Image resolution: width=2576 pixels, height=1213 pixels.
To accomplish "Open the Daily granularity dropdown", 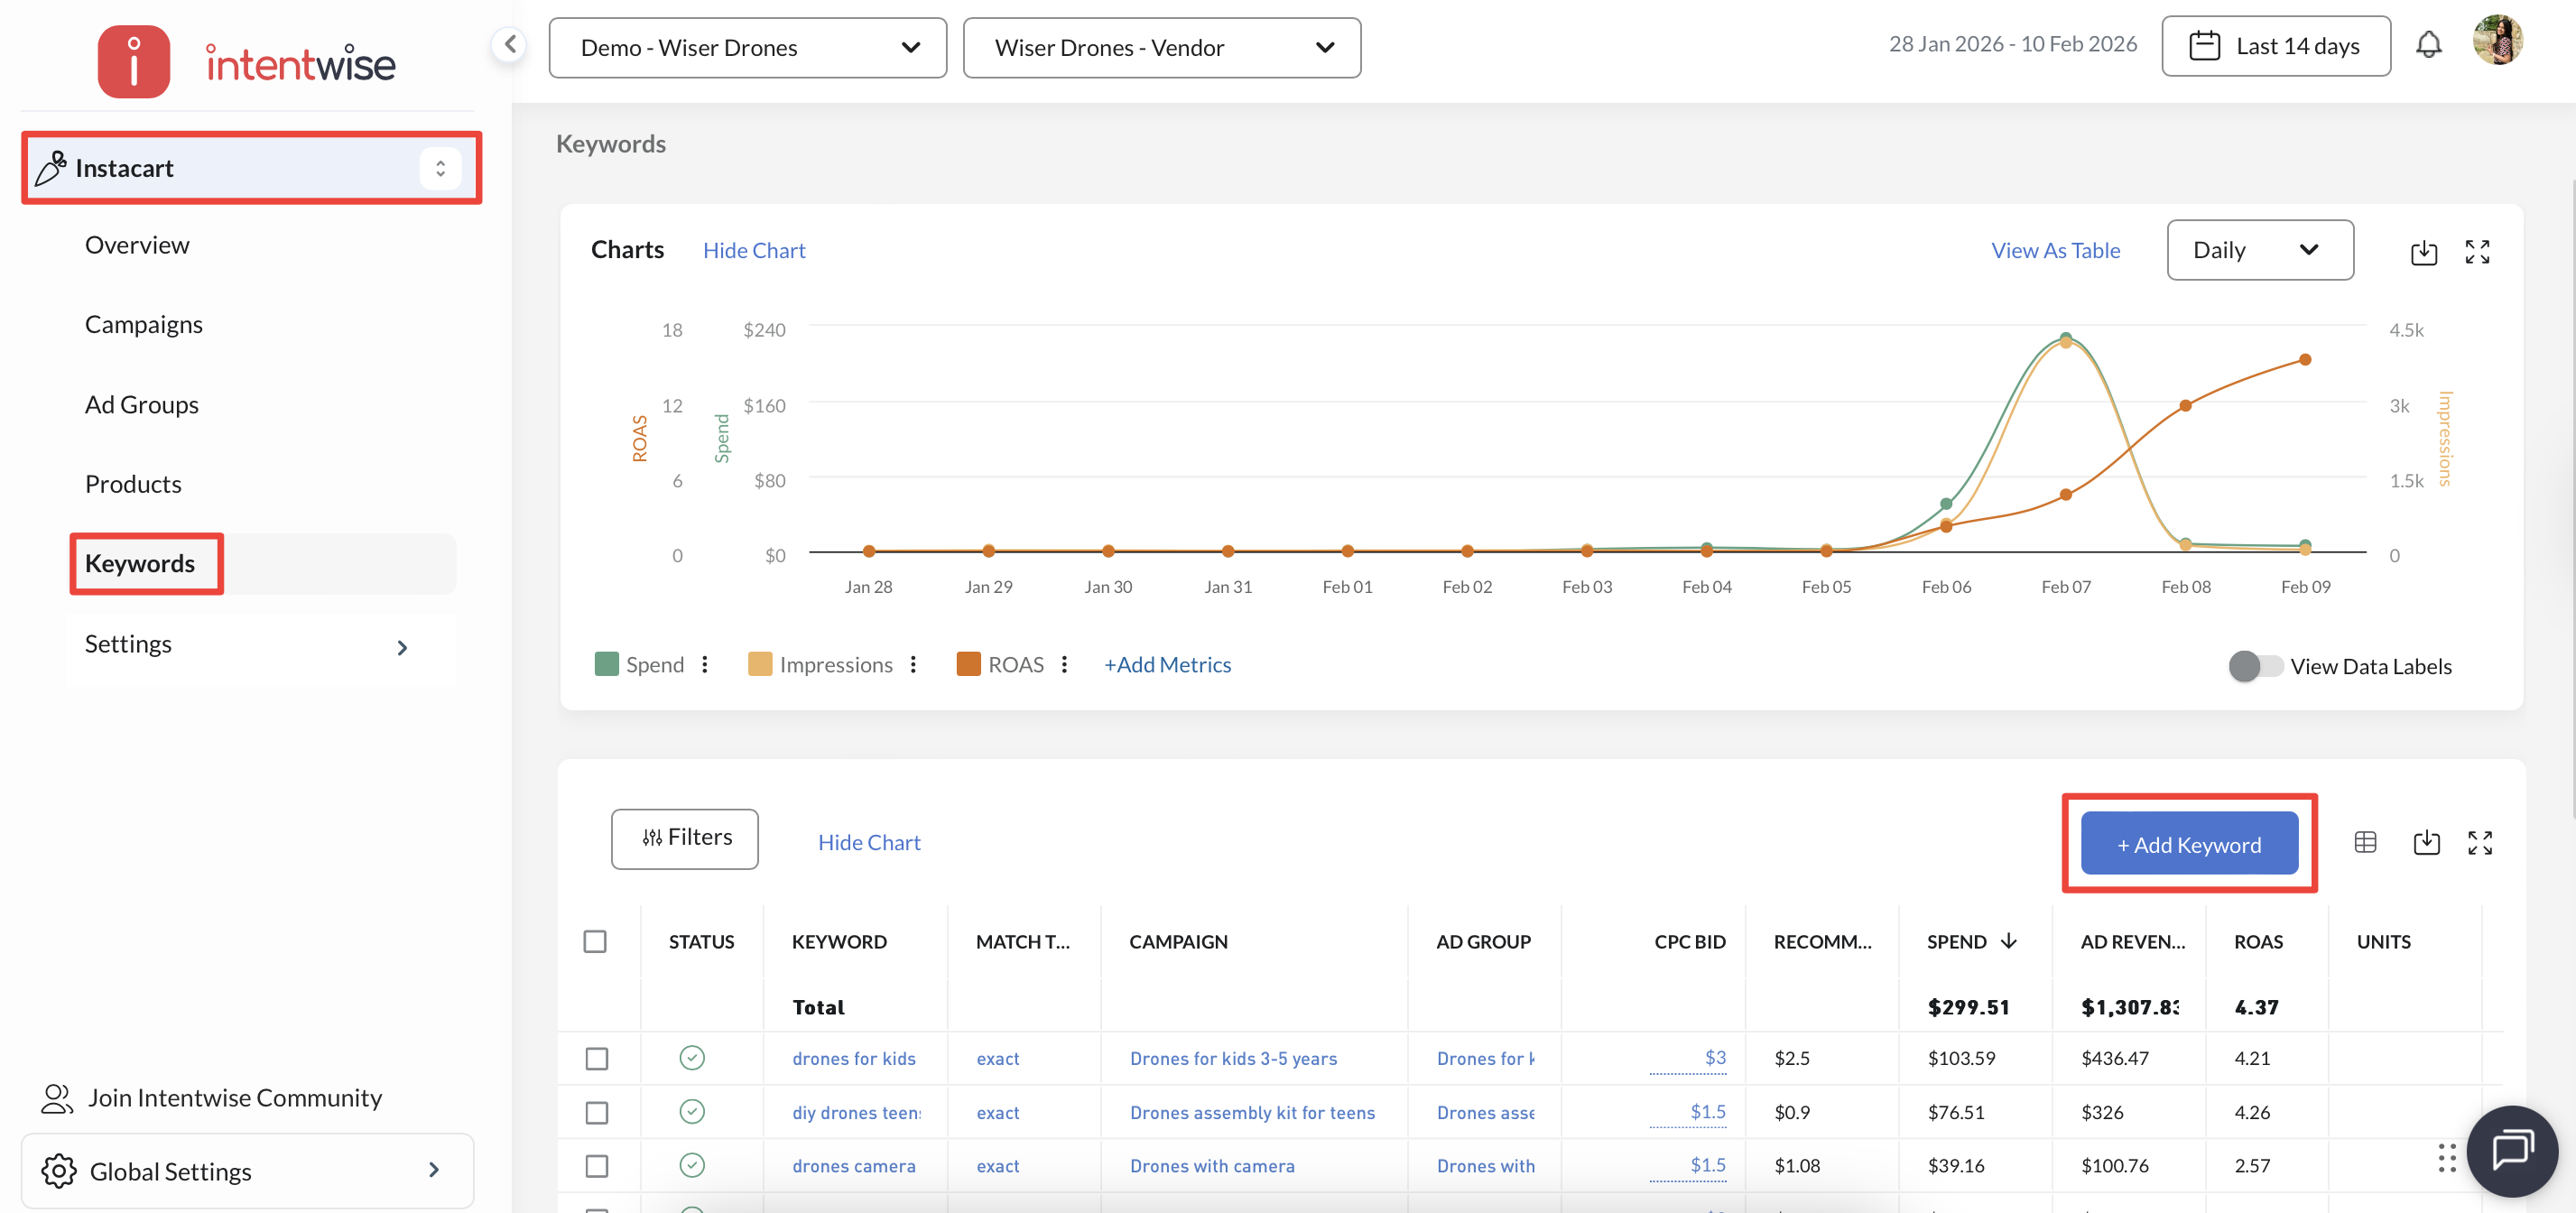I will coord(2259,250).
